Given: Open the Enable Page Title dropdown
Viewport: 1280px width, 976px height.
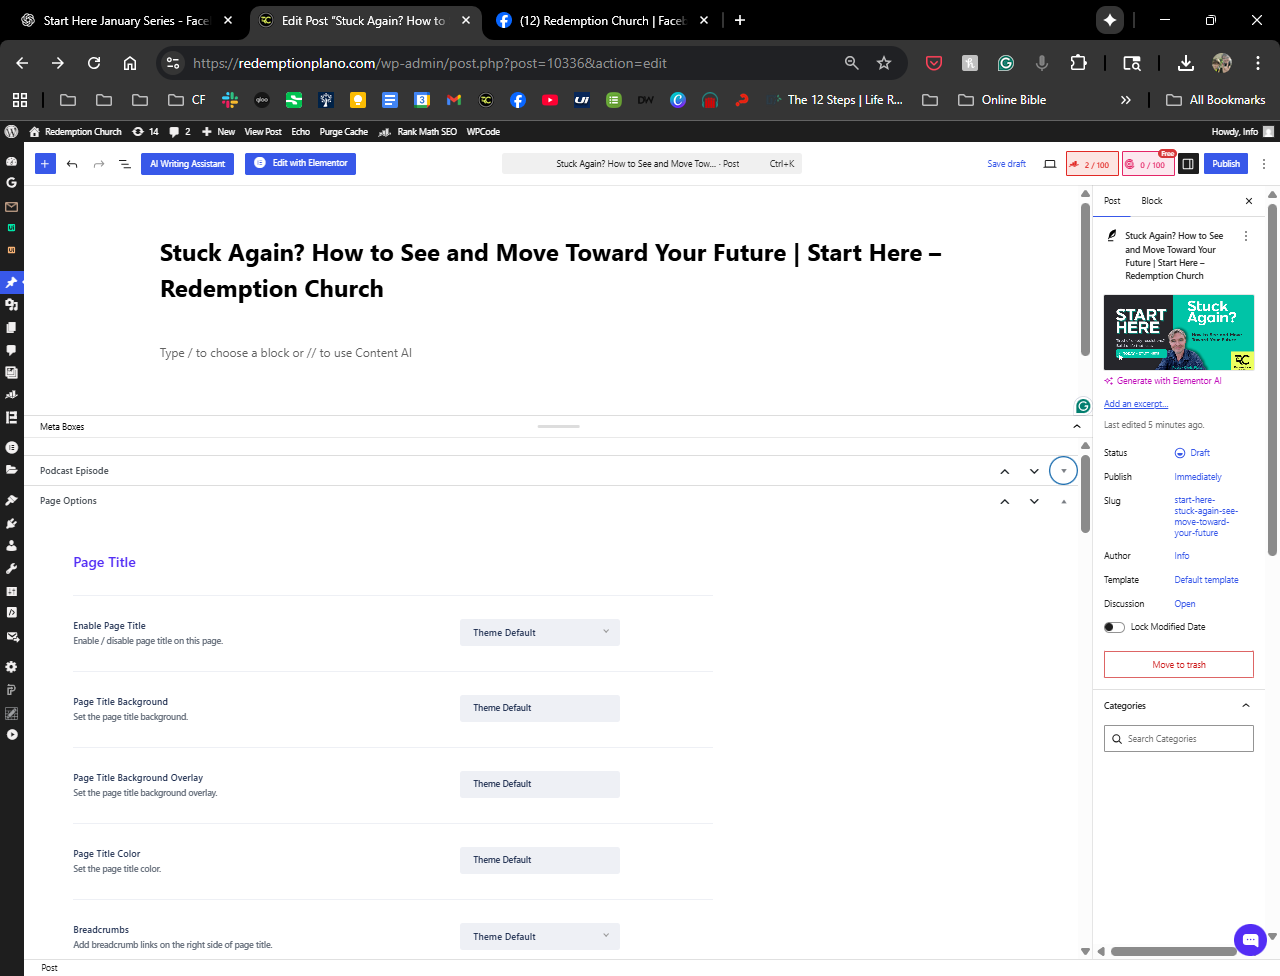Looking at the screenshot, I should [x=540, y=632].
